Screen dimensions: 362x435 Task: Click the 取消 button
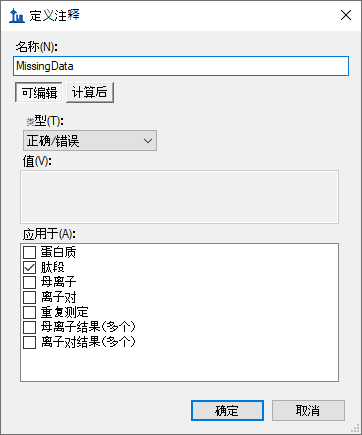click(x=308, y=410)
